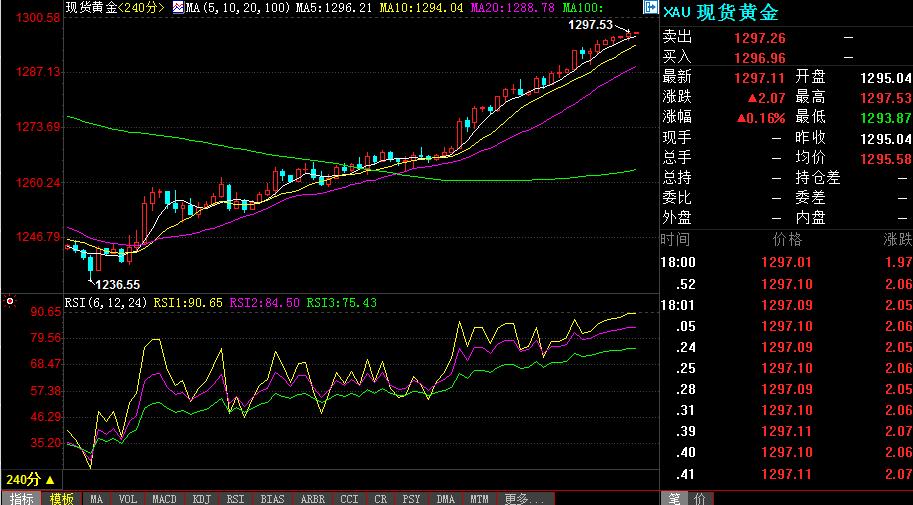Select the VOL indicator tab

(x=128, y=499)
